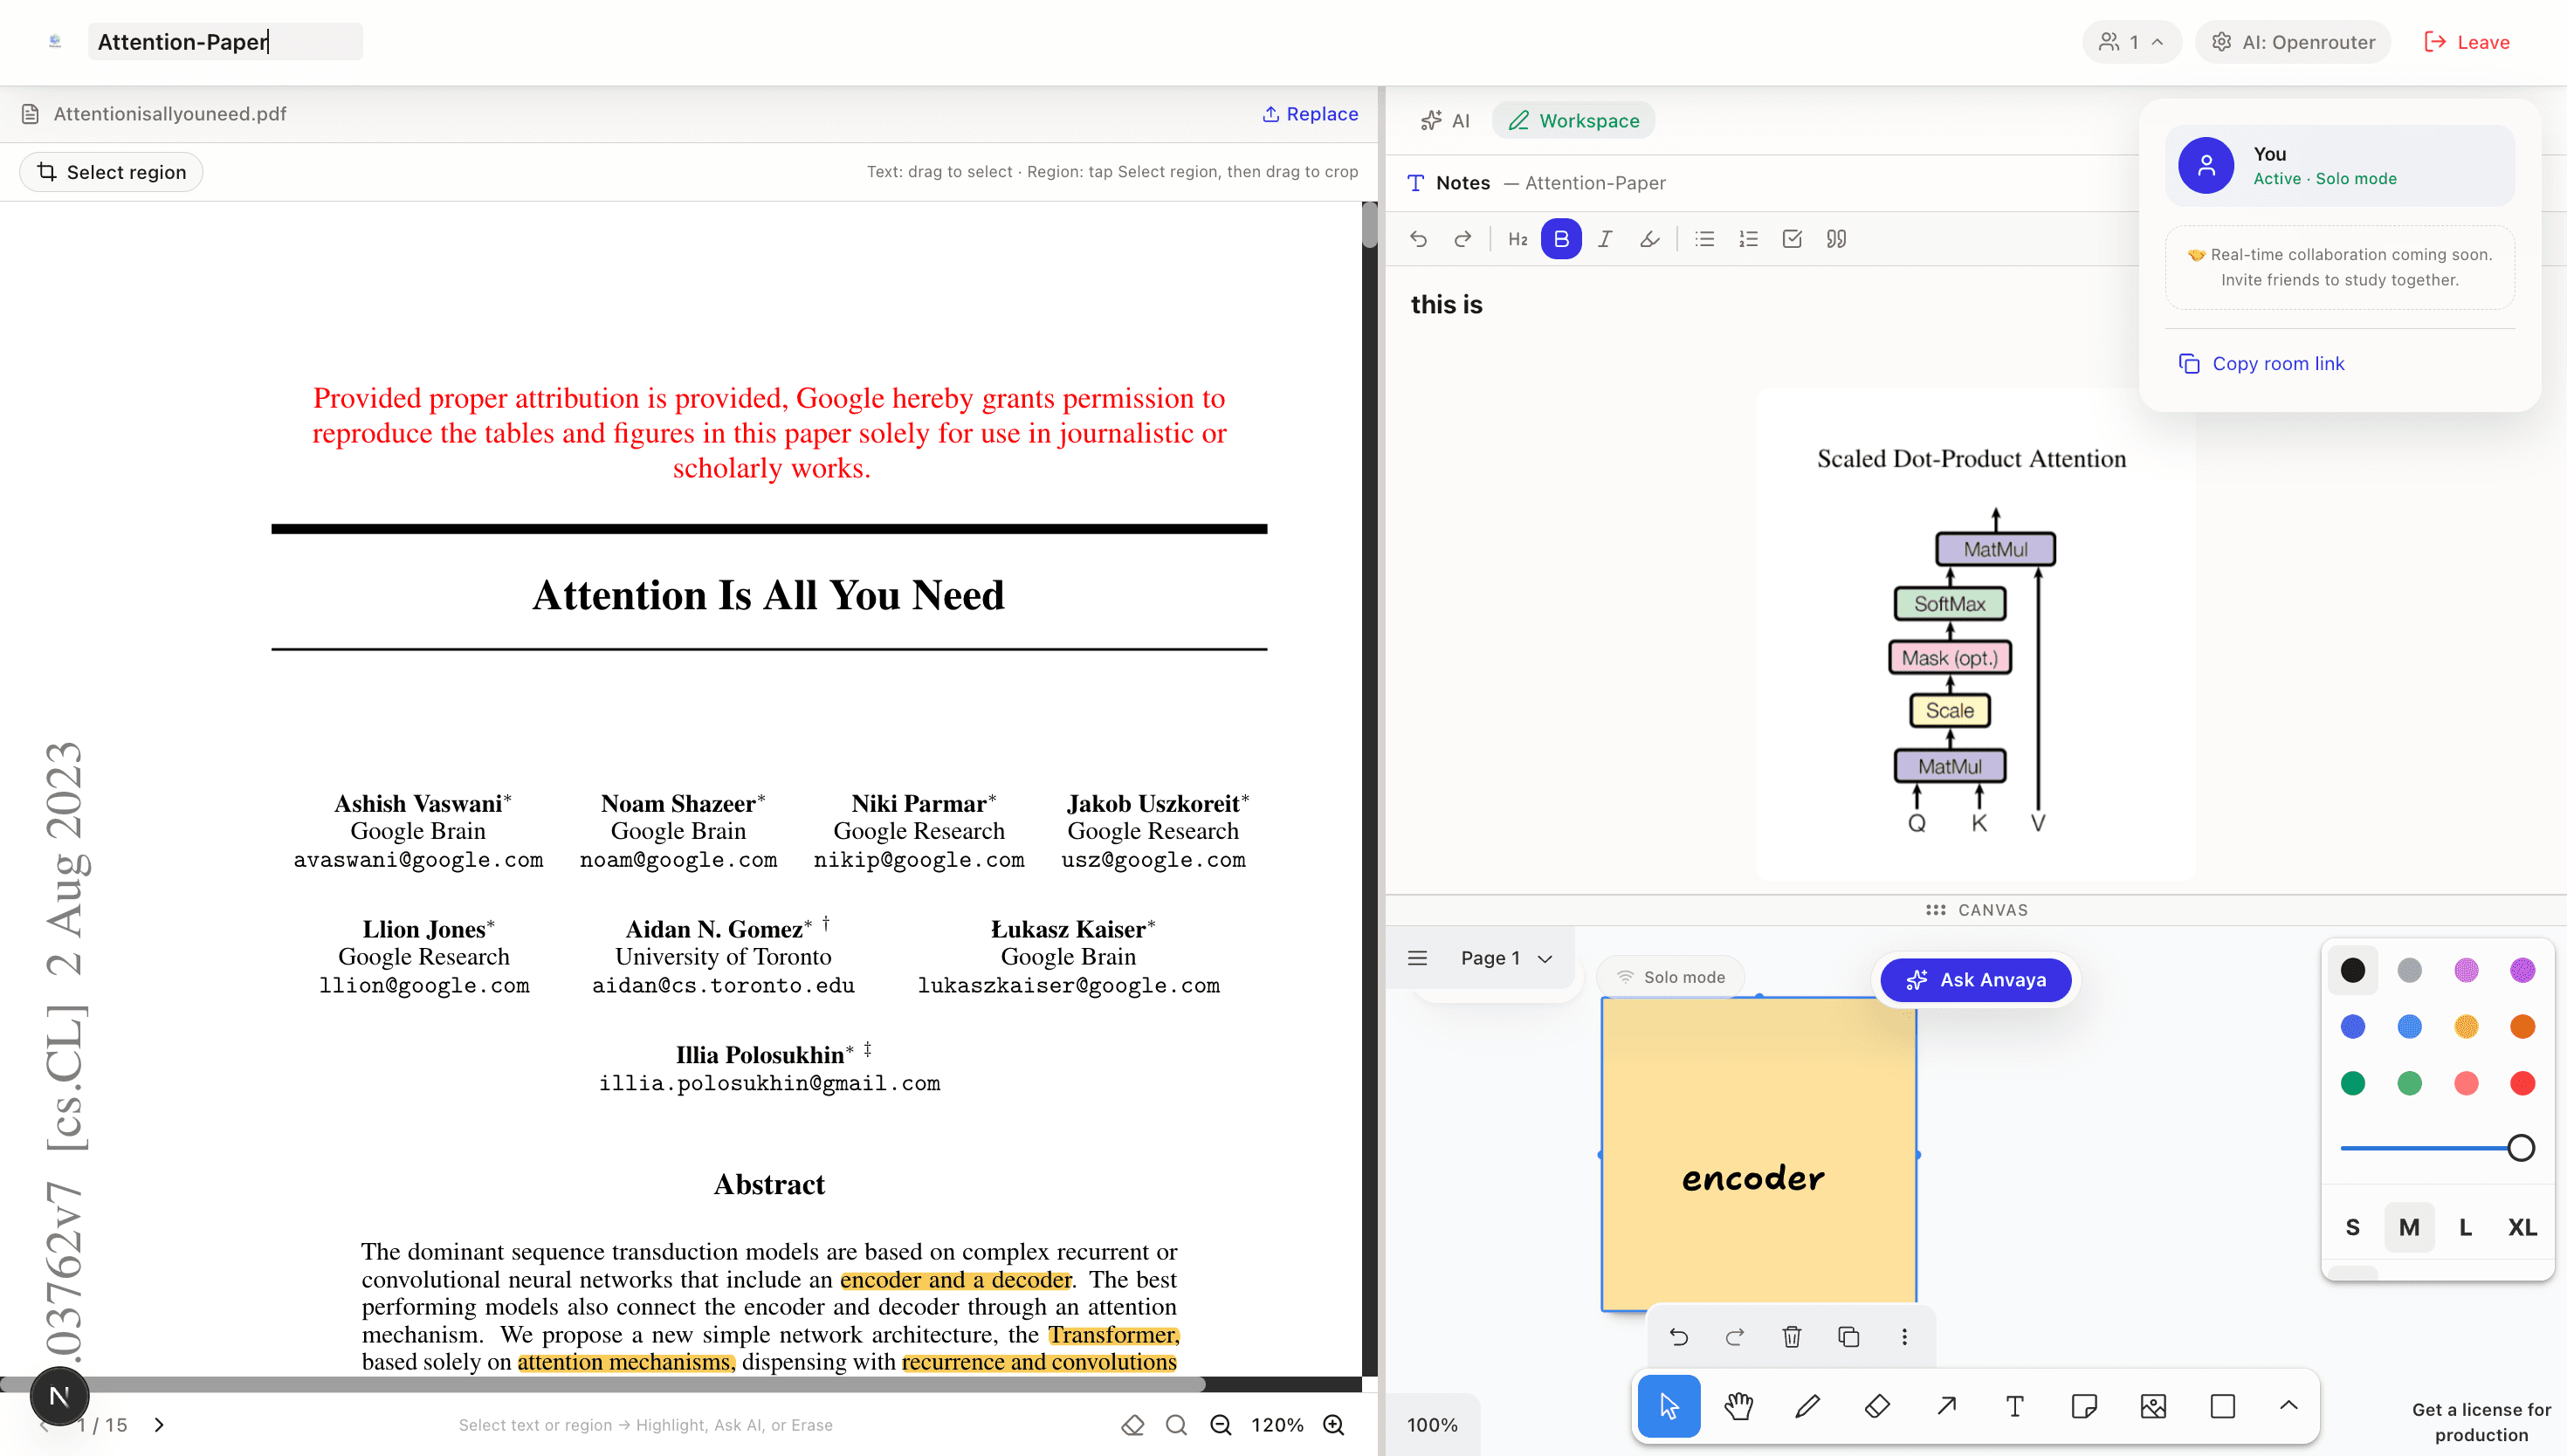Expand more canvas tools chevron
This screenshot has height=1456, width=2567.
tap(2288, 1405)
